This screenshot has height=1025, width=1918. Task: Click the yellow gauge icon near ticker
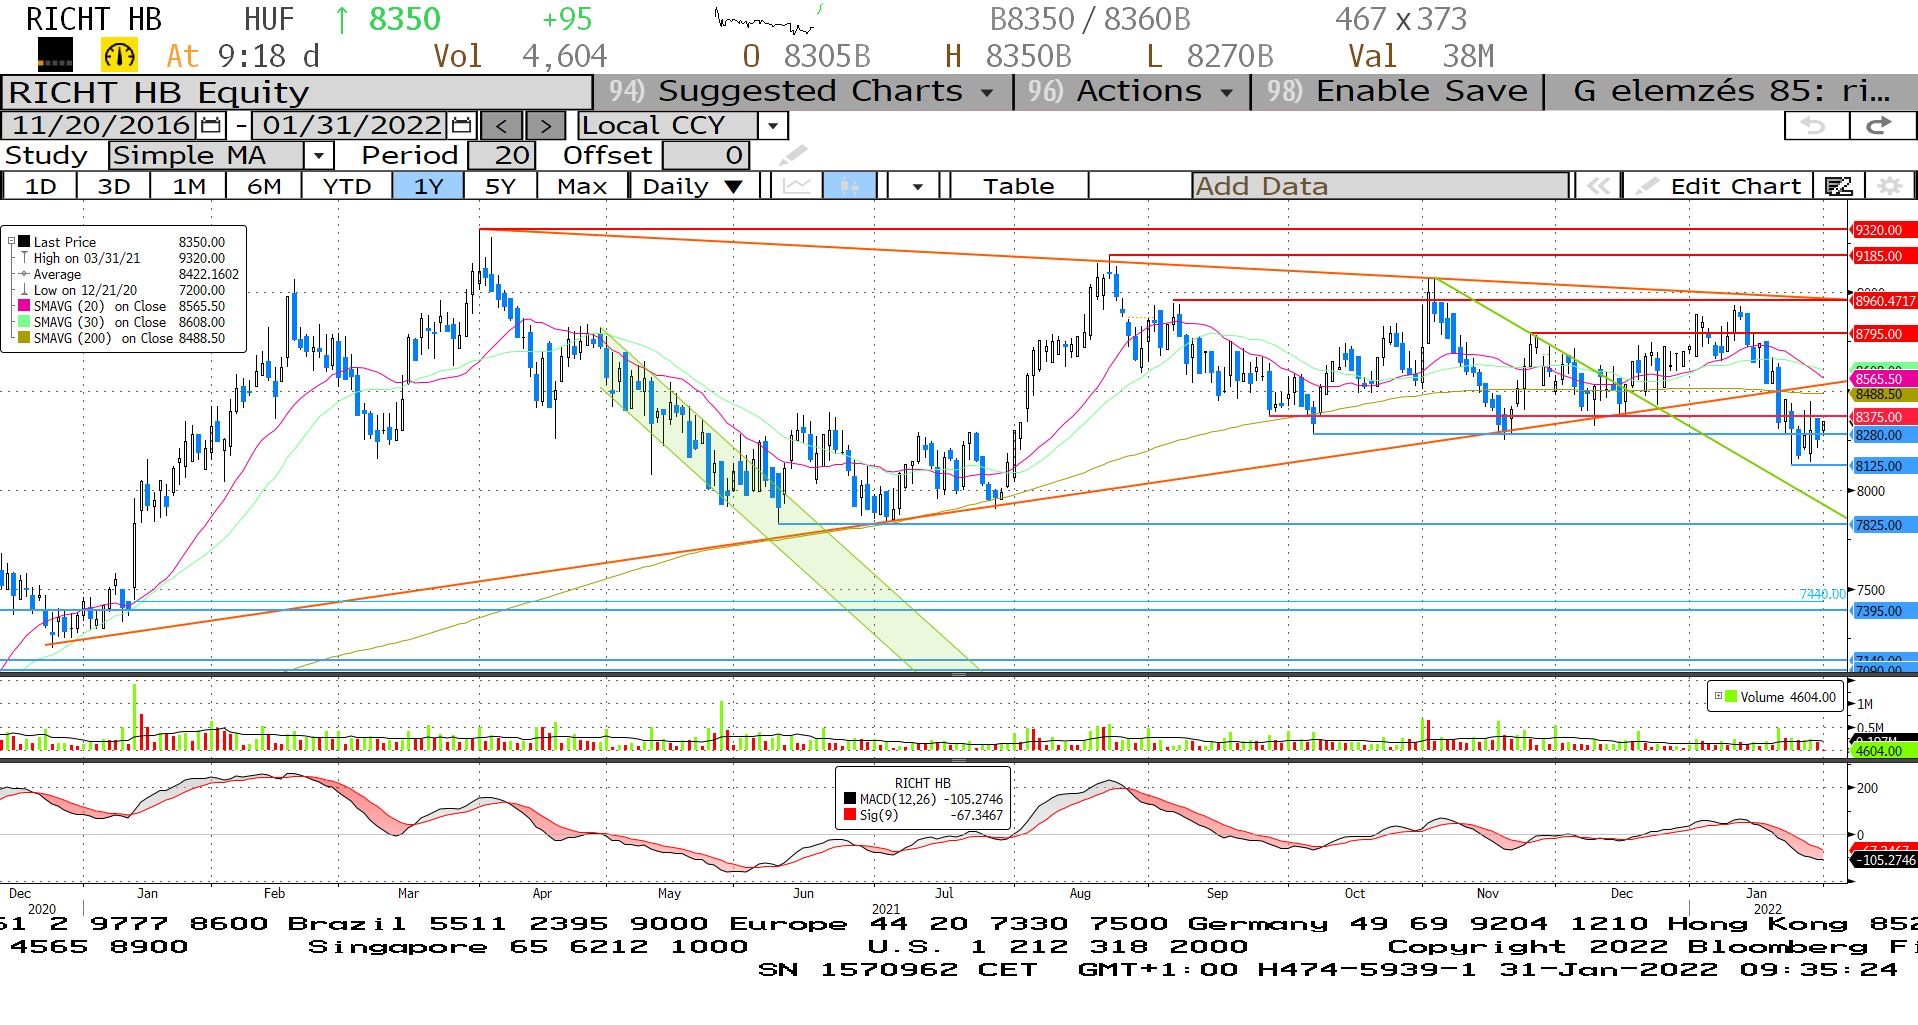tap(119, 55)
